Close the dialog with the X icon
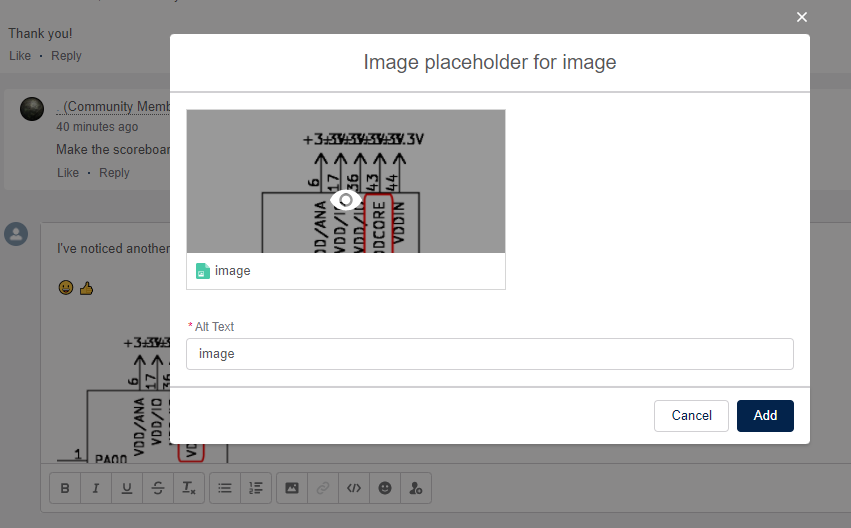 tap(802, 17)
